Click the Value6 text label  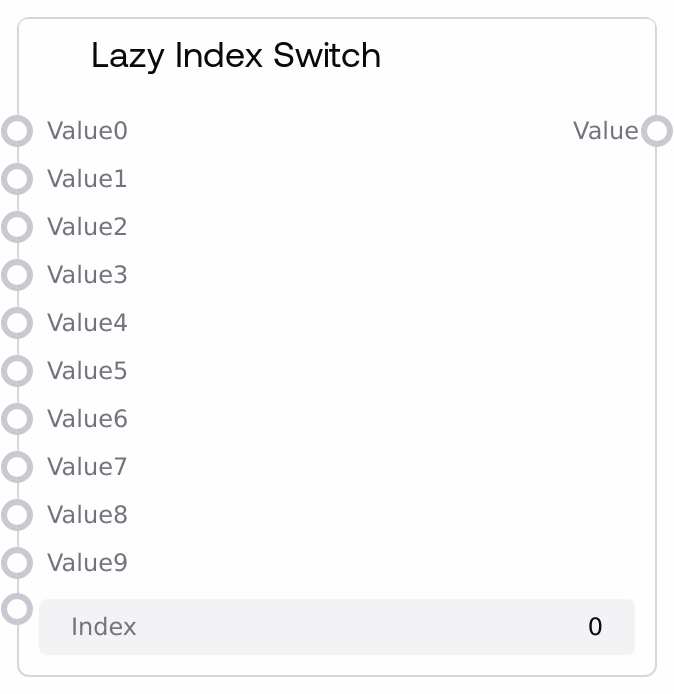coord(87,419)
